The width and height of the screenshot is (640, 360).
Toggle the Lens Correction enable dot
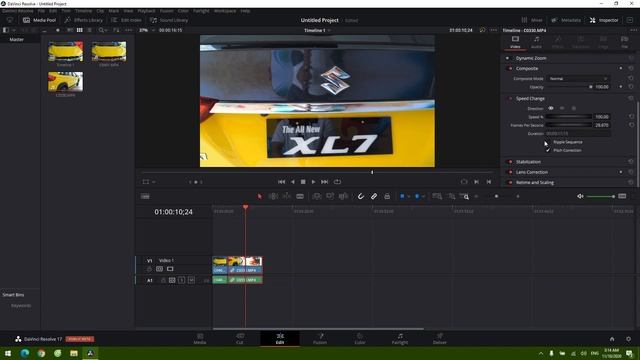point(510,172)
